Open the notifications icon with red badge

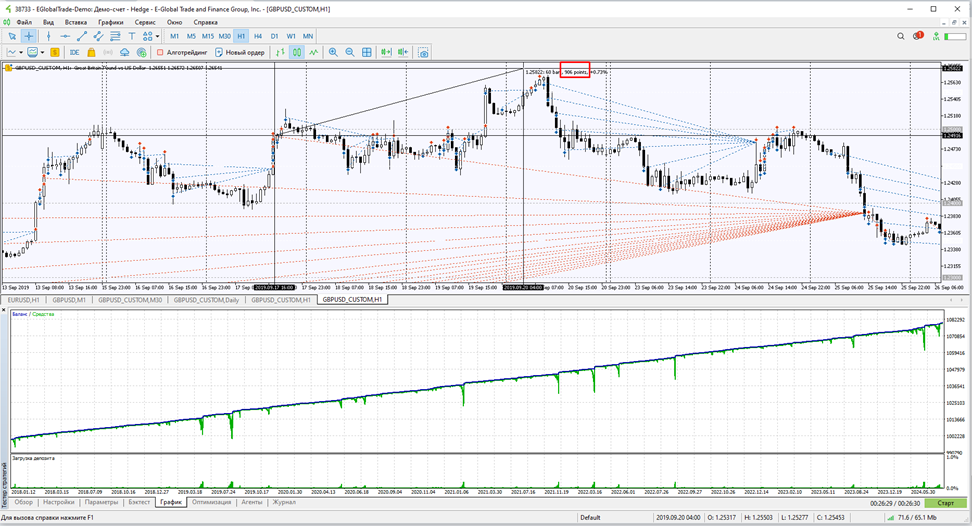click(918, 36)
